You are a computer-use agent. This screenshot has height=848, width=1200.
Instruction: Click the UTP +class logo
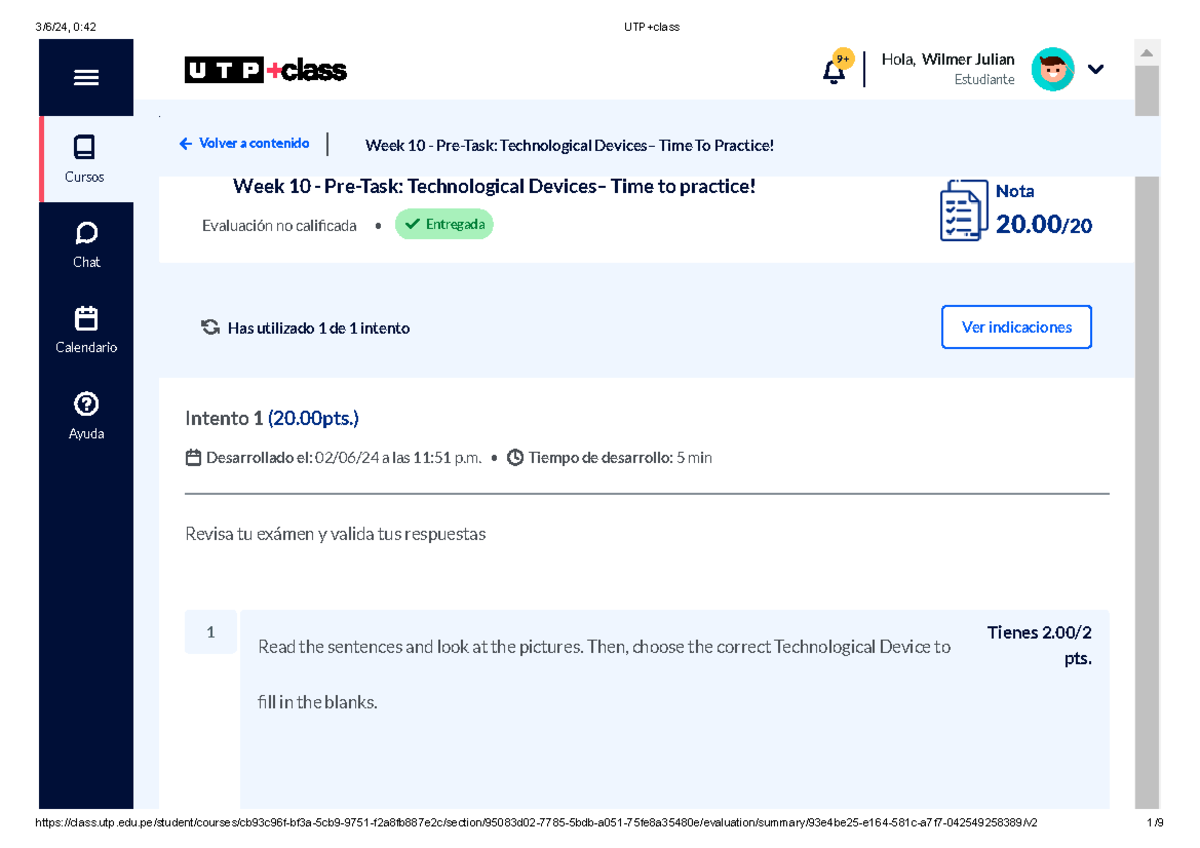[265, 70]
